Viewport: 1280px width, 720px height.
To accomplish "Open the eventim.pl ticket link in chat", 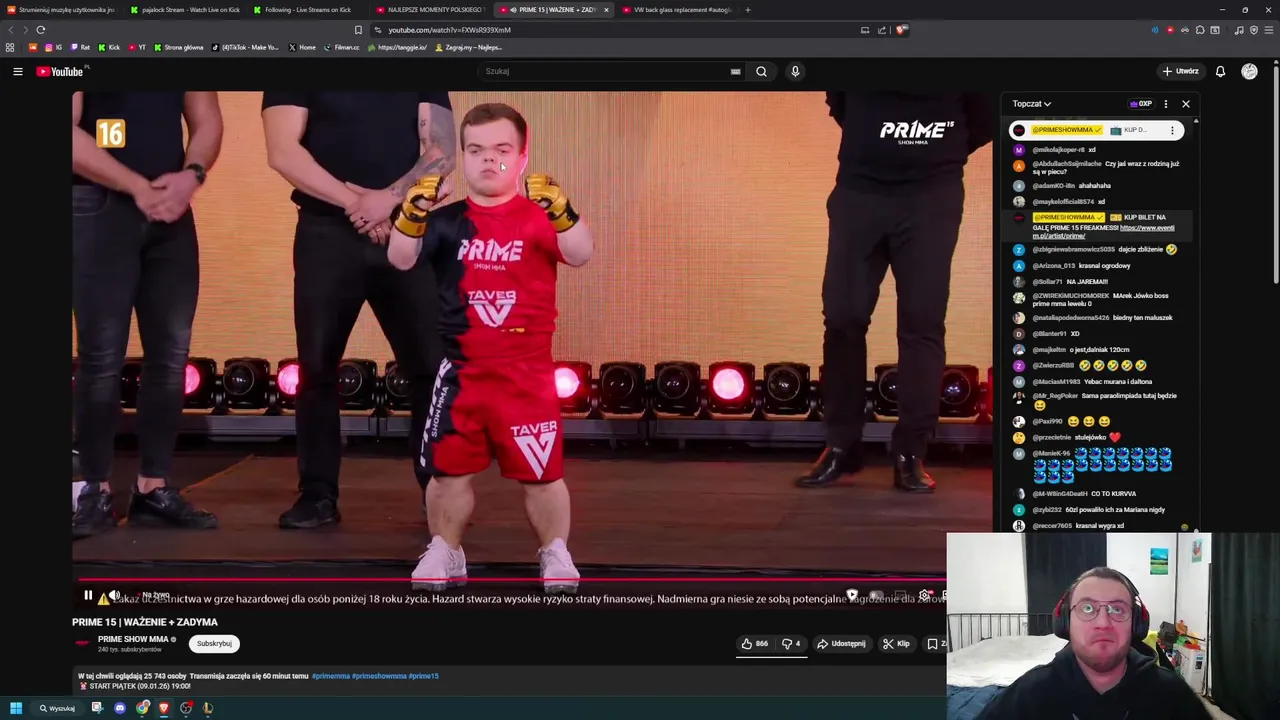I will tap(1104, 232).
